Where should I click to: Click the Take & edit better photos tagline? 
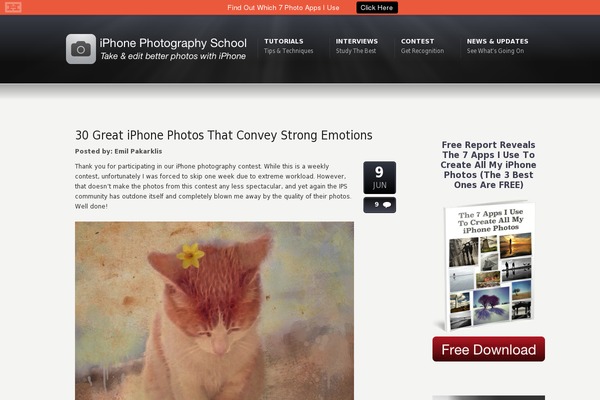click(173, 56)
